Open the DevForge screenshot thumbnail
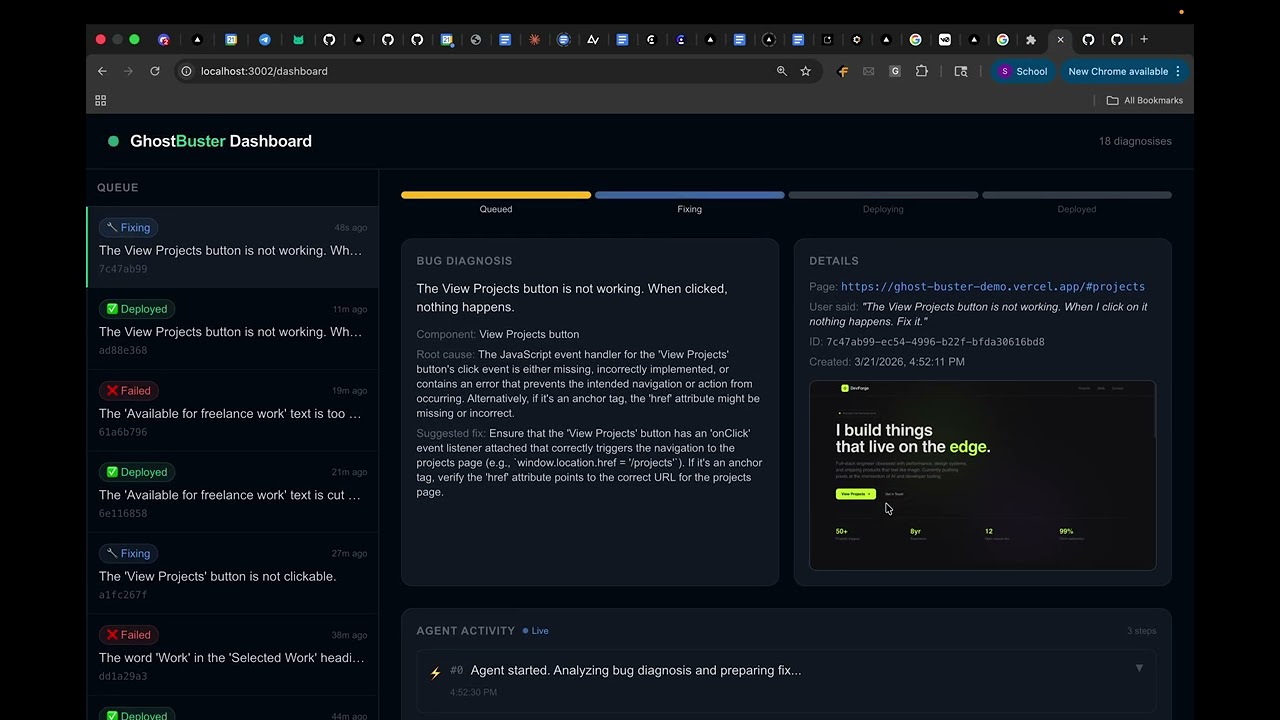Screen dimensions: 1280x720 tap(983, 475)
